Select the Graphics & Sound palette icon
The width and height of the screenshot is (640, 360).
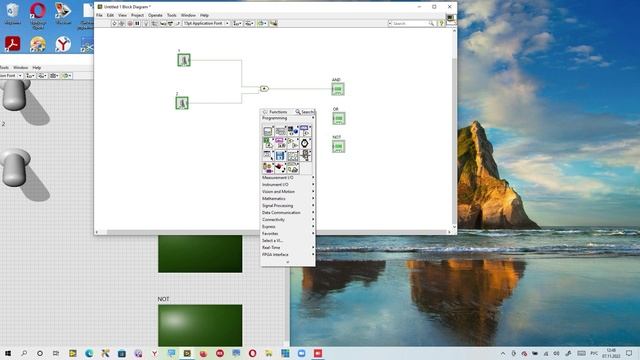coord(280,168)
